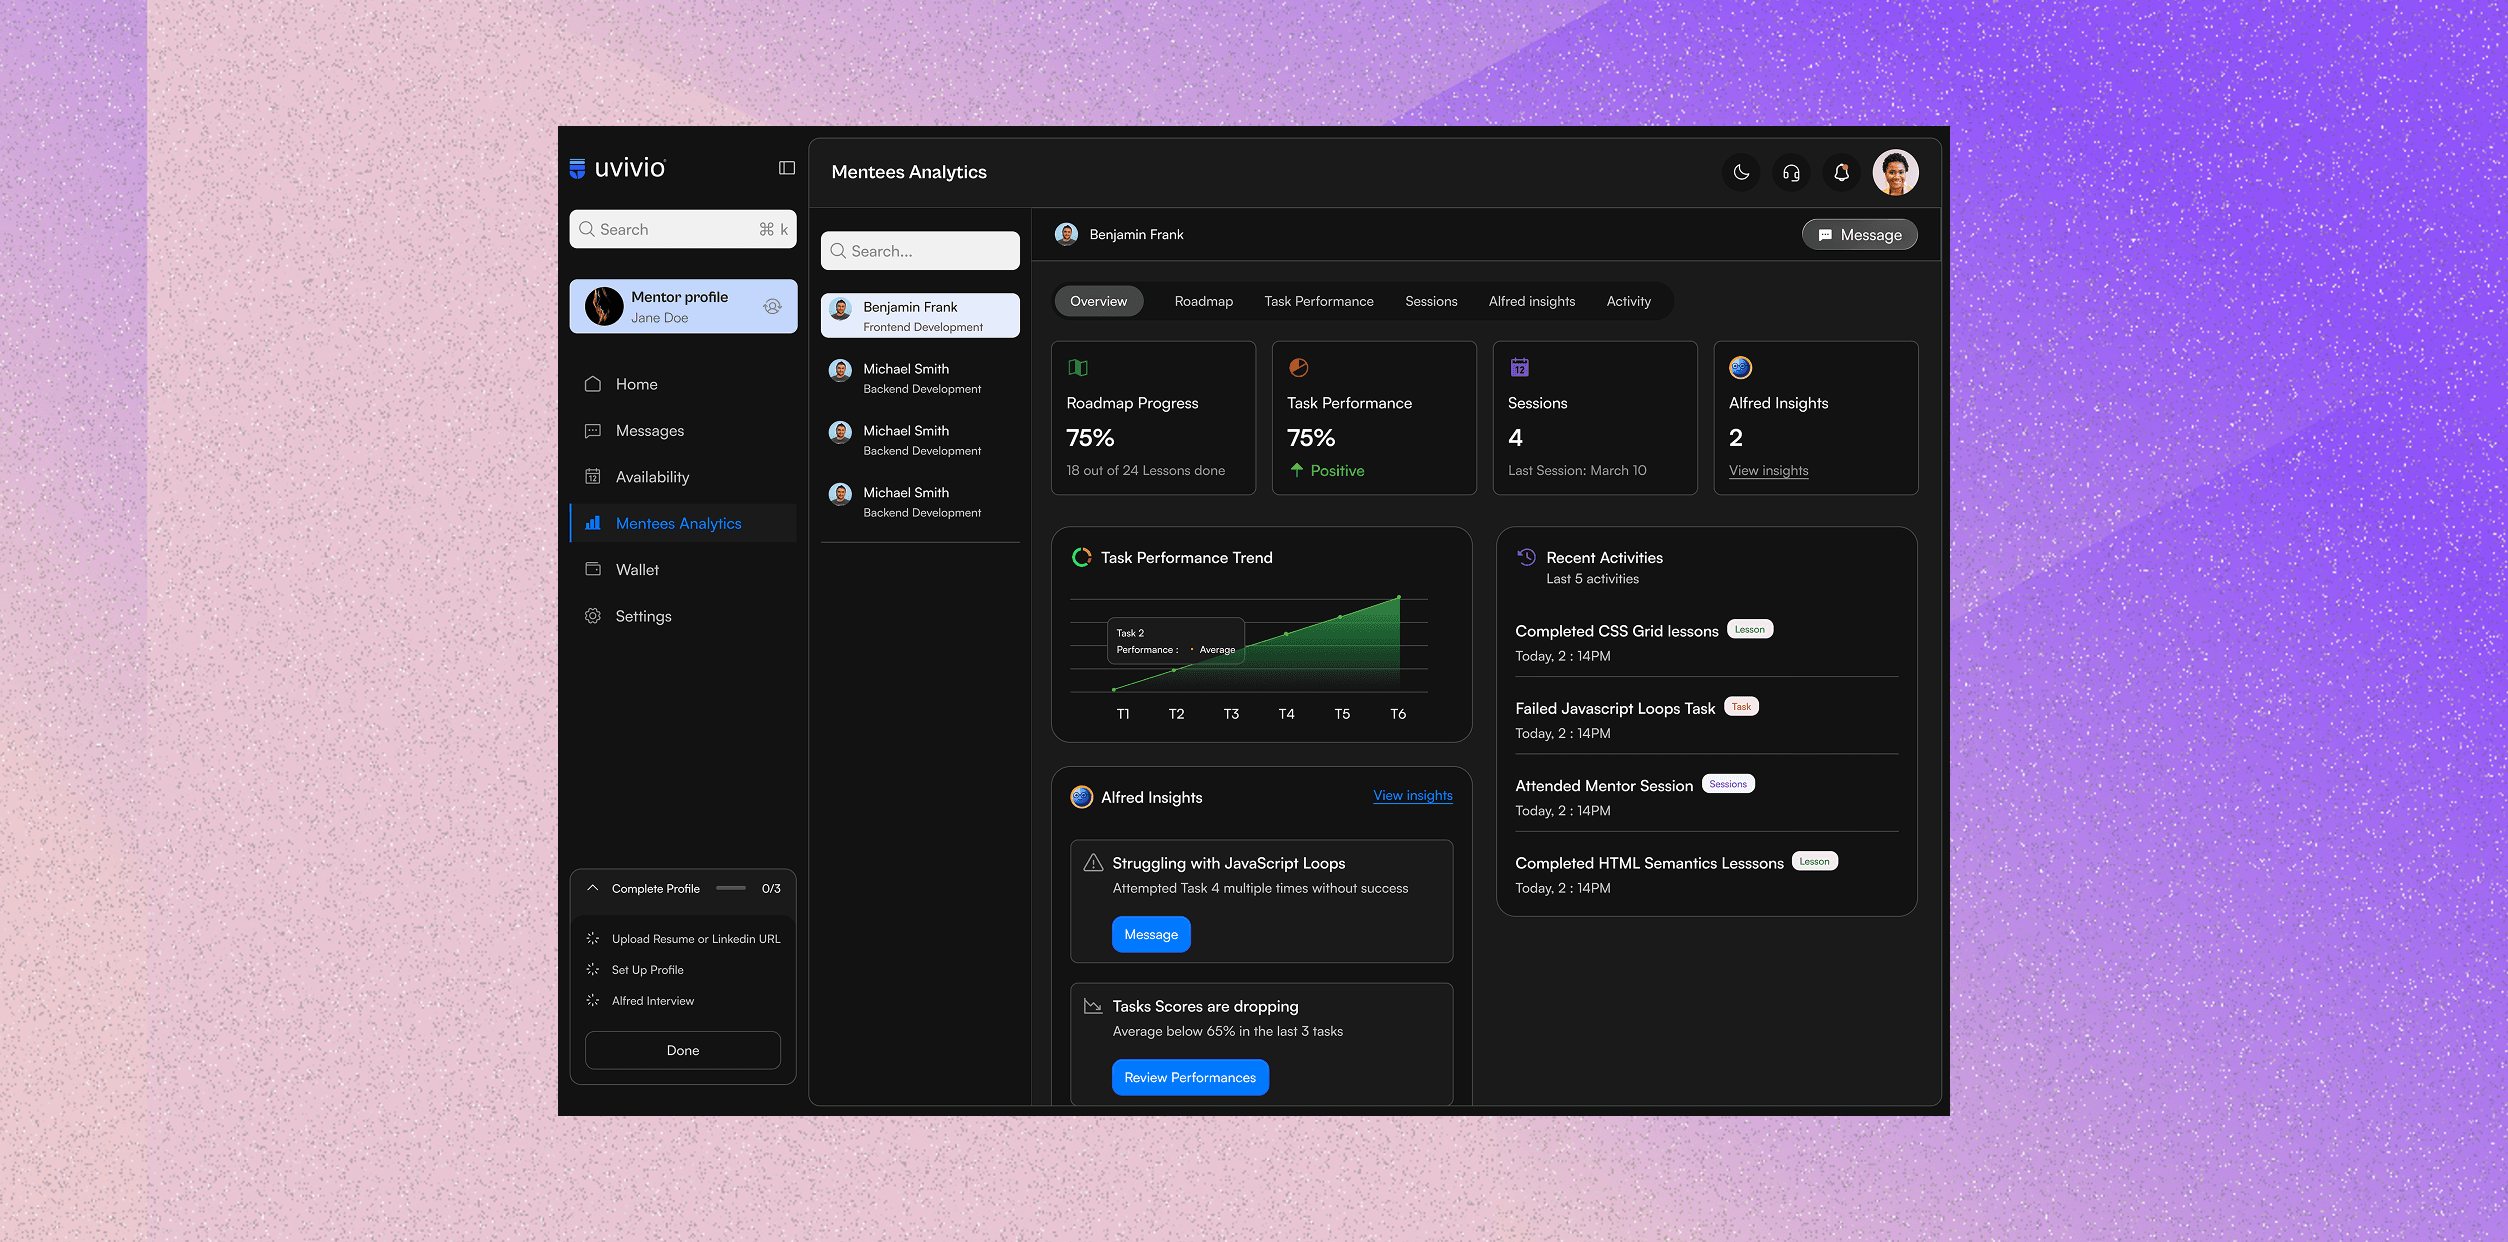Open the Mentor profile Jane Doe card
This screenshot has width=2508, height=1242.
[683, 306]
